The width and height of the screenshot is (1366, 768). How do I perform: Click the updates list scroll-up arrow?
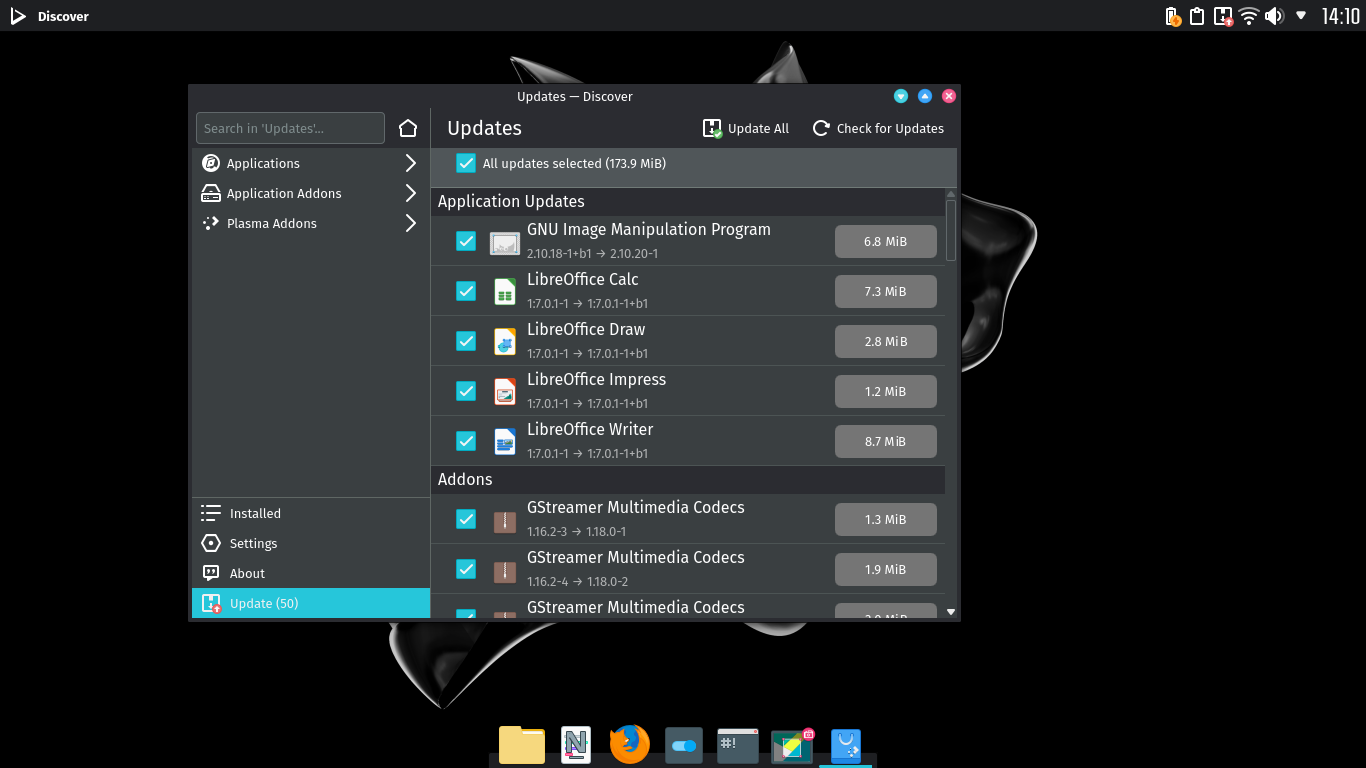pos(951,194)
